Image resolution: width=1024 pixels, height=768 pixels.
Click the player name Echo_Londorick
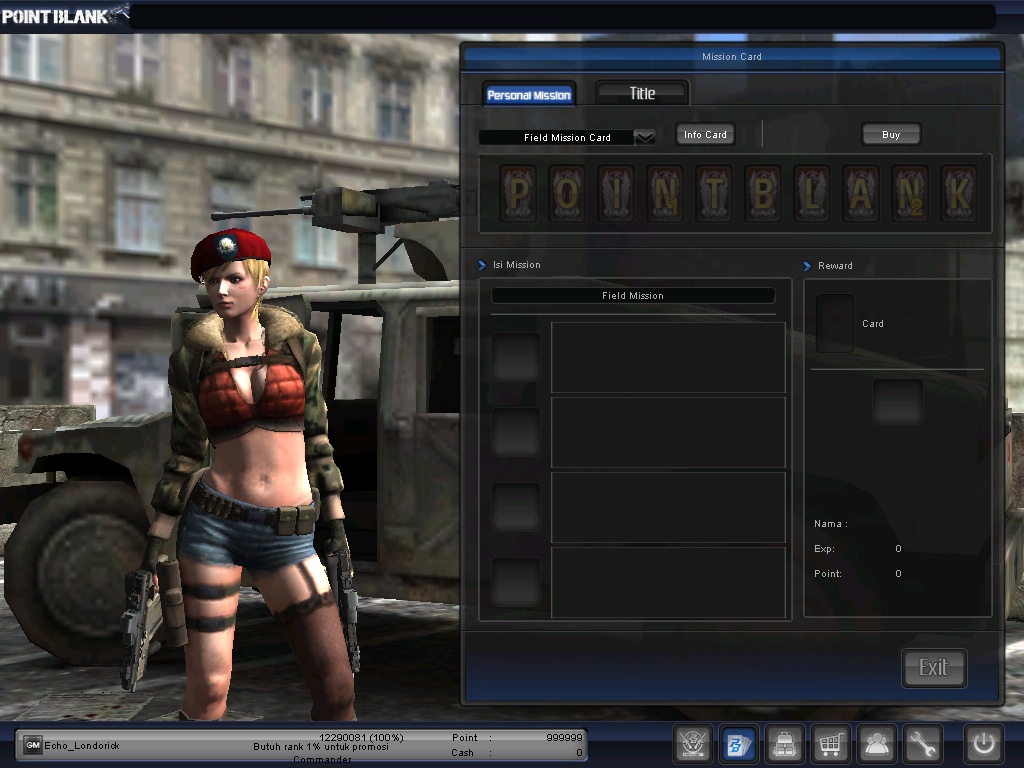82,745
